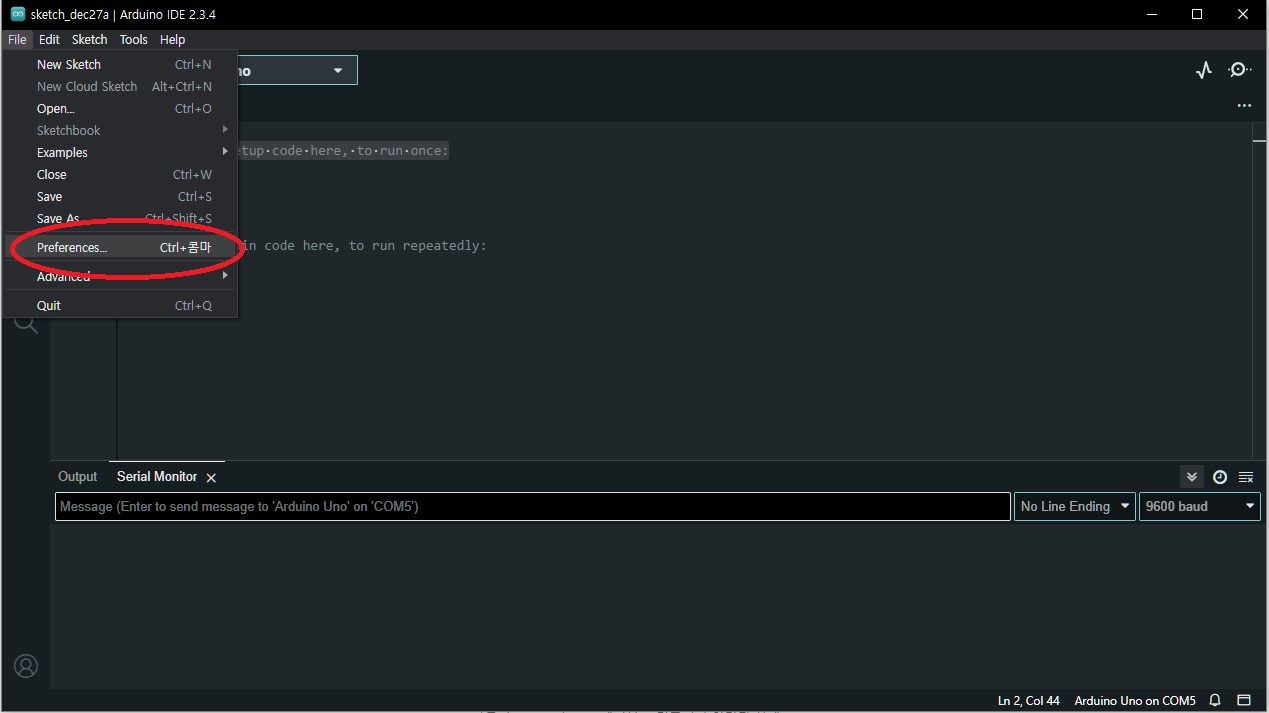Open the Edit menu

coord(49,39)
